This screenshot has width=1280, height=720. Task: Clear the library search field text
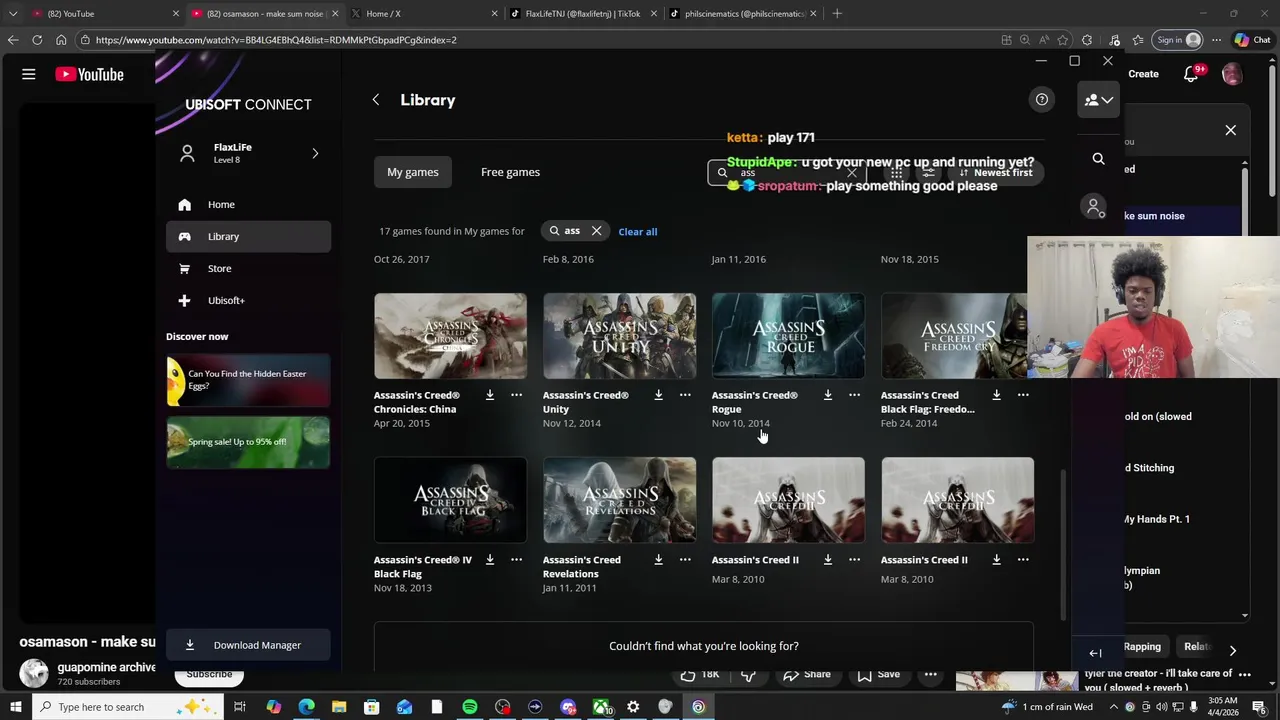point(852,173)
